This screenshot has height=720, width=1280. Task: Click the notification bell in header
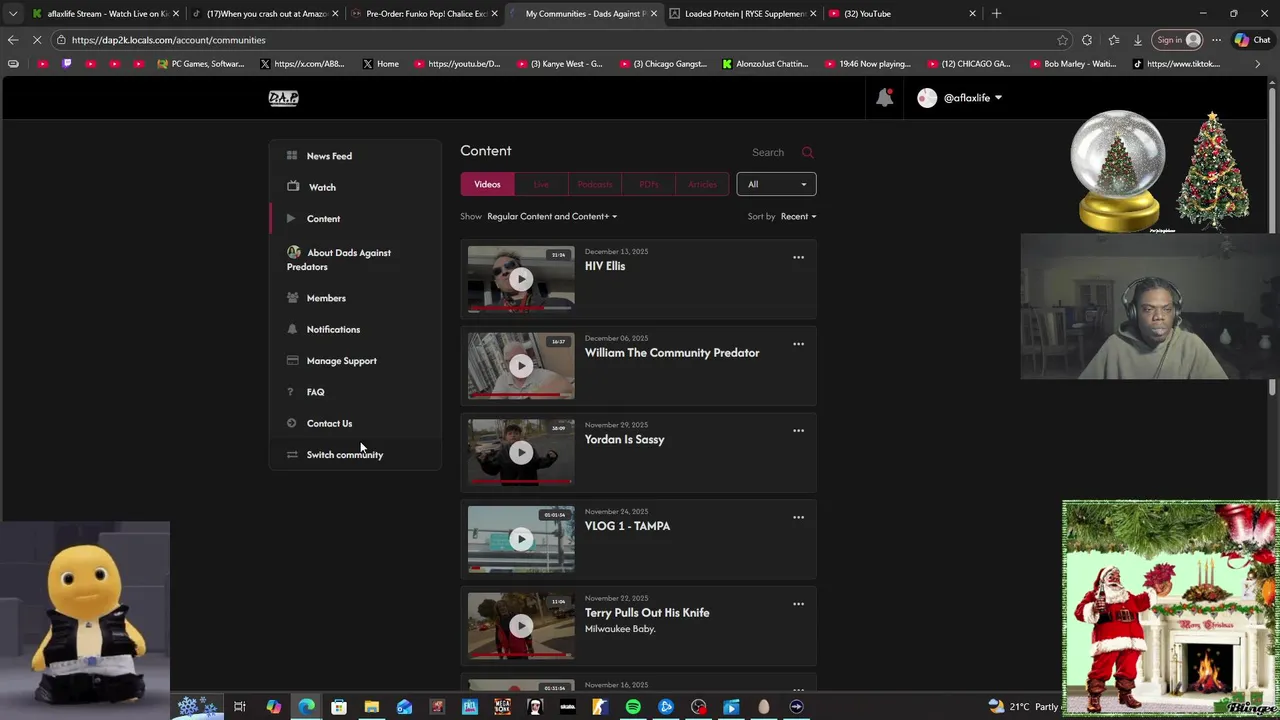884,97
